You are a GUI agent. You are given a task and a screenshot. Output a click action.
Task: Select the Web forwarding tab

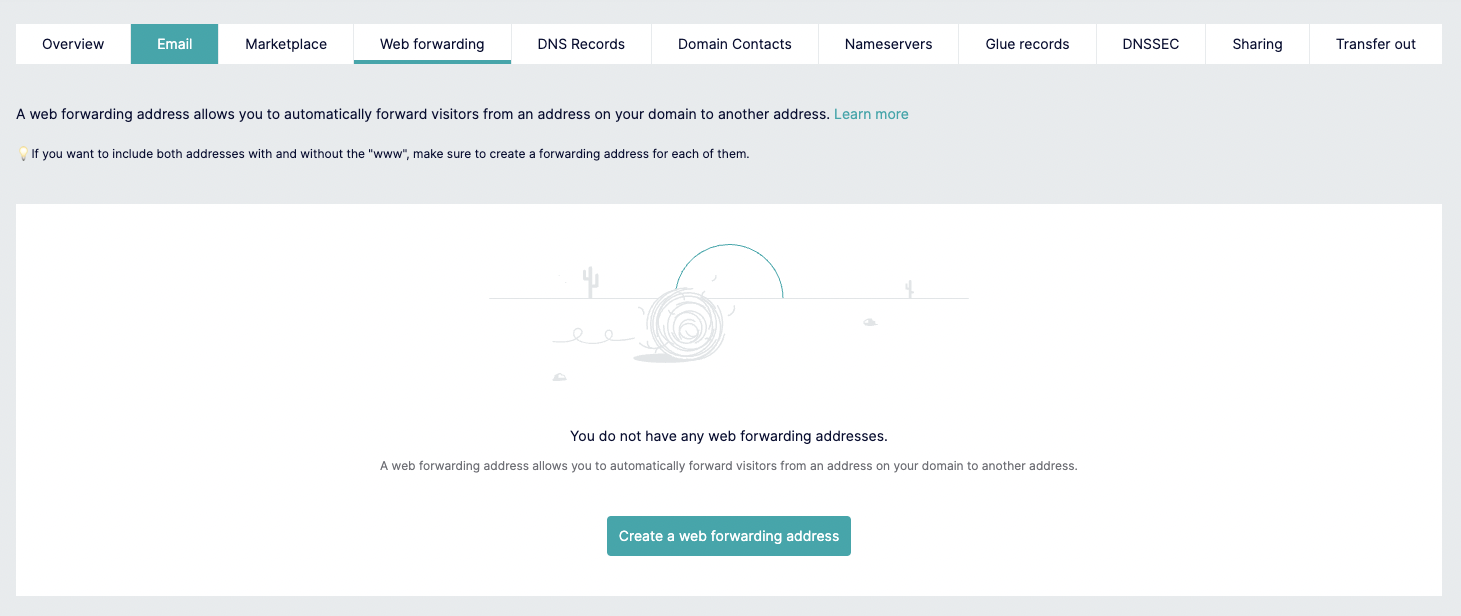pos(432,44)
